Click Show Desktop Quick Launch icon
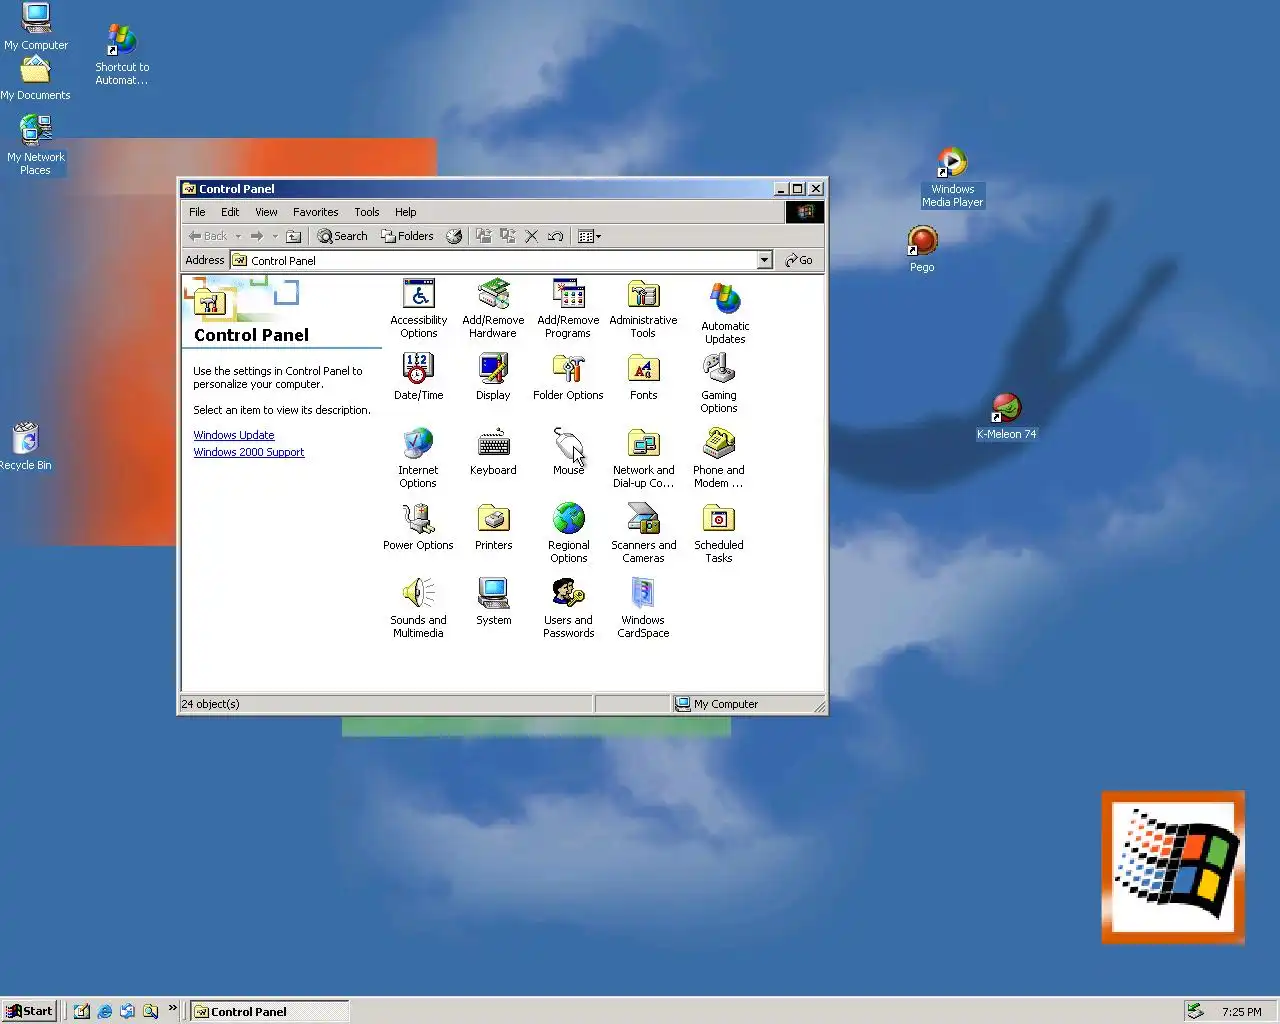 point(82,1011)
